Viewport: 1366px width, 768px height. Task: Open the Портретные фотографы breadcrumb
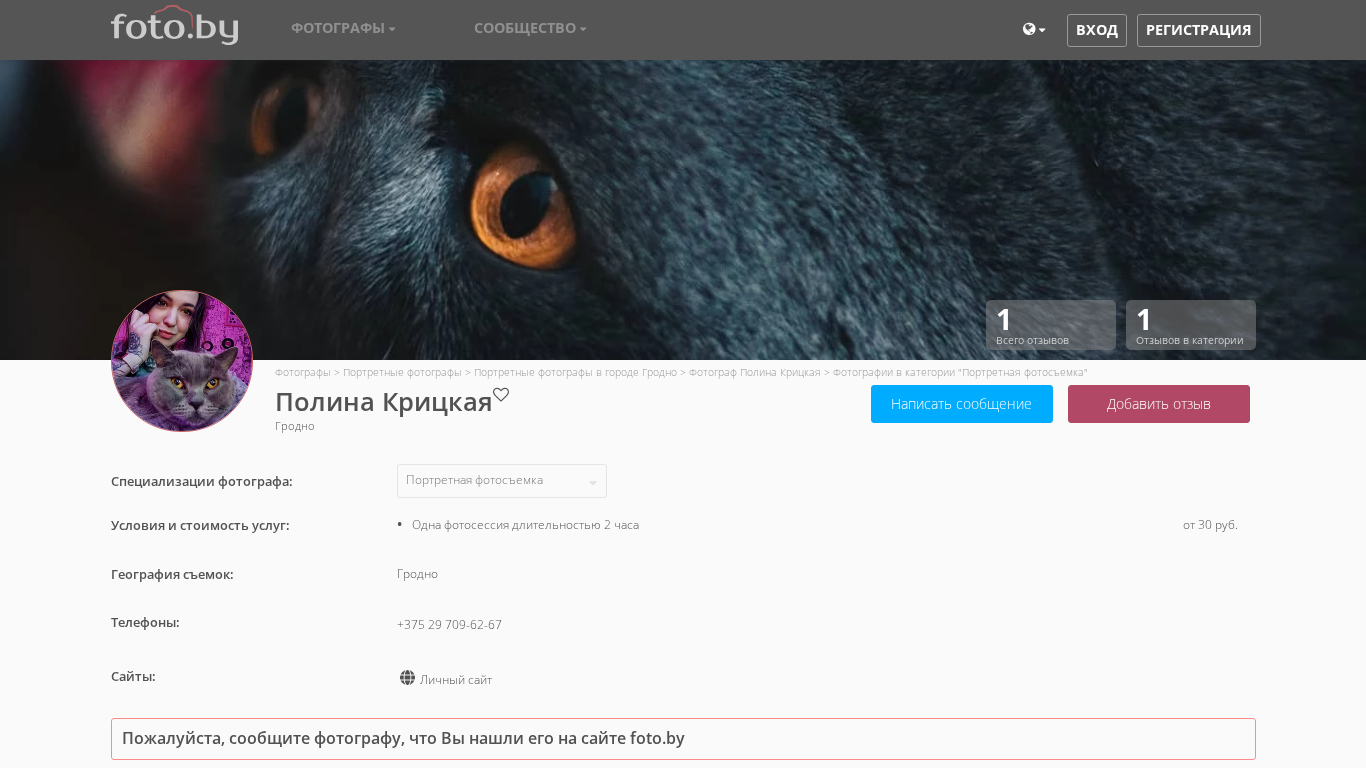[x=402, y=372]
